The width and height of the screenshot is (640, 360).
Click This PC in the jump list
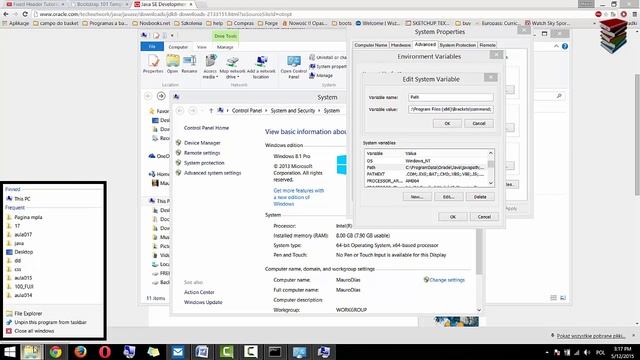pyautogui.click(x=22, y=199)
